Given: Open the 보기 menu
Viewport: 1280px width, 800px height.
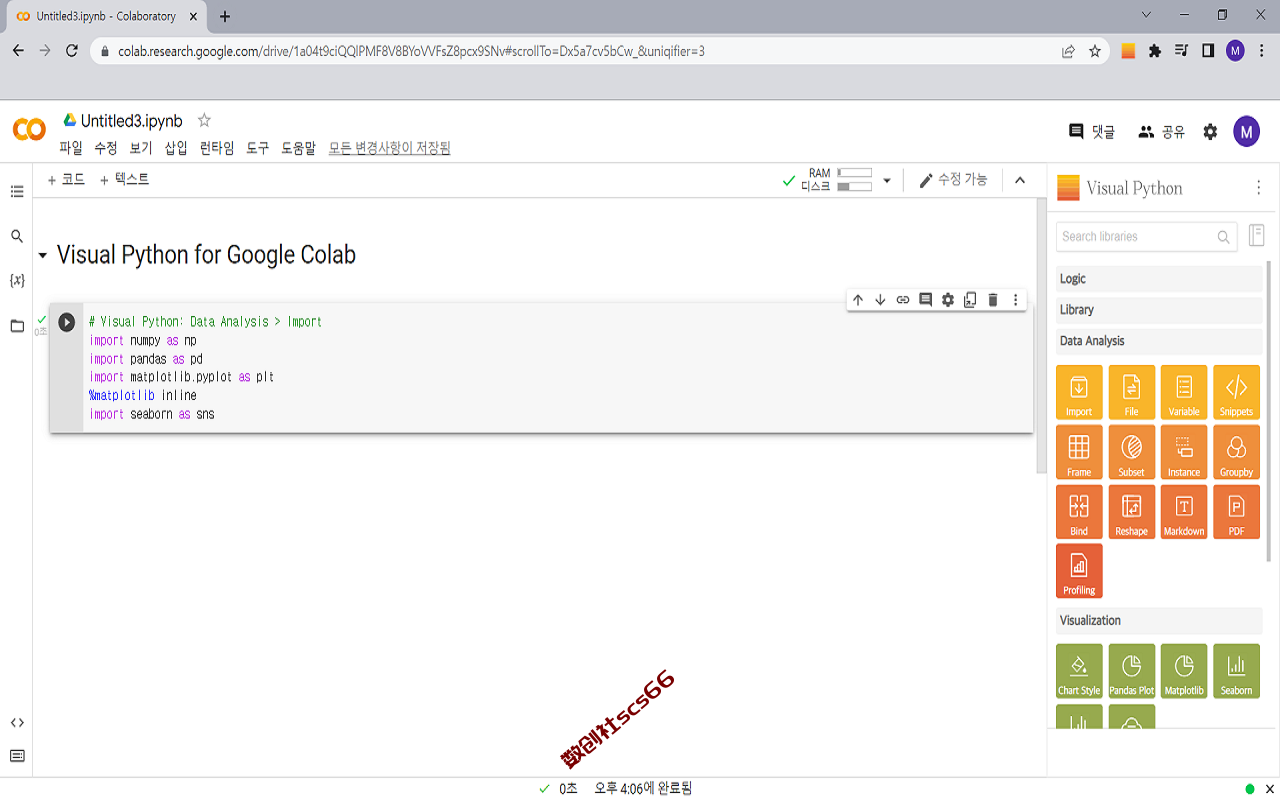Looking at the screenshot, I should (141, 148).
